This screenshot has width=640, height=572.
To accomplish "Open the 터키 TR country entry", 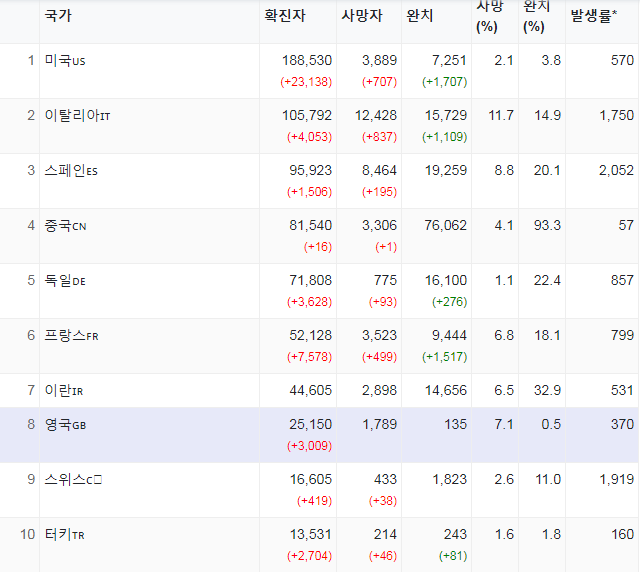I will pos(64,534).
